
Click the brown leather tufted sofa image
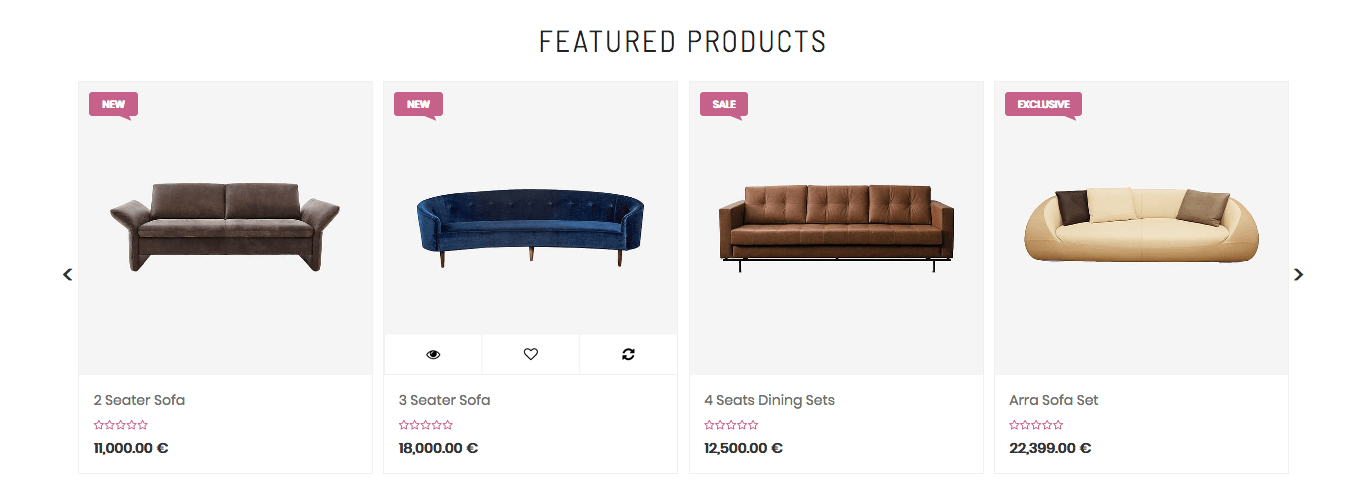836,226
